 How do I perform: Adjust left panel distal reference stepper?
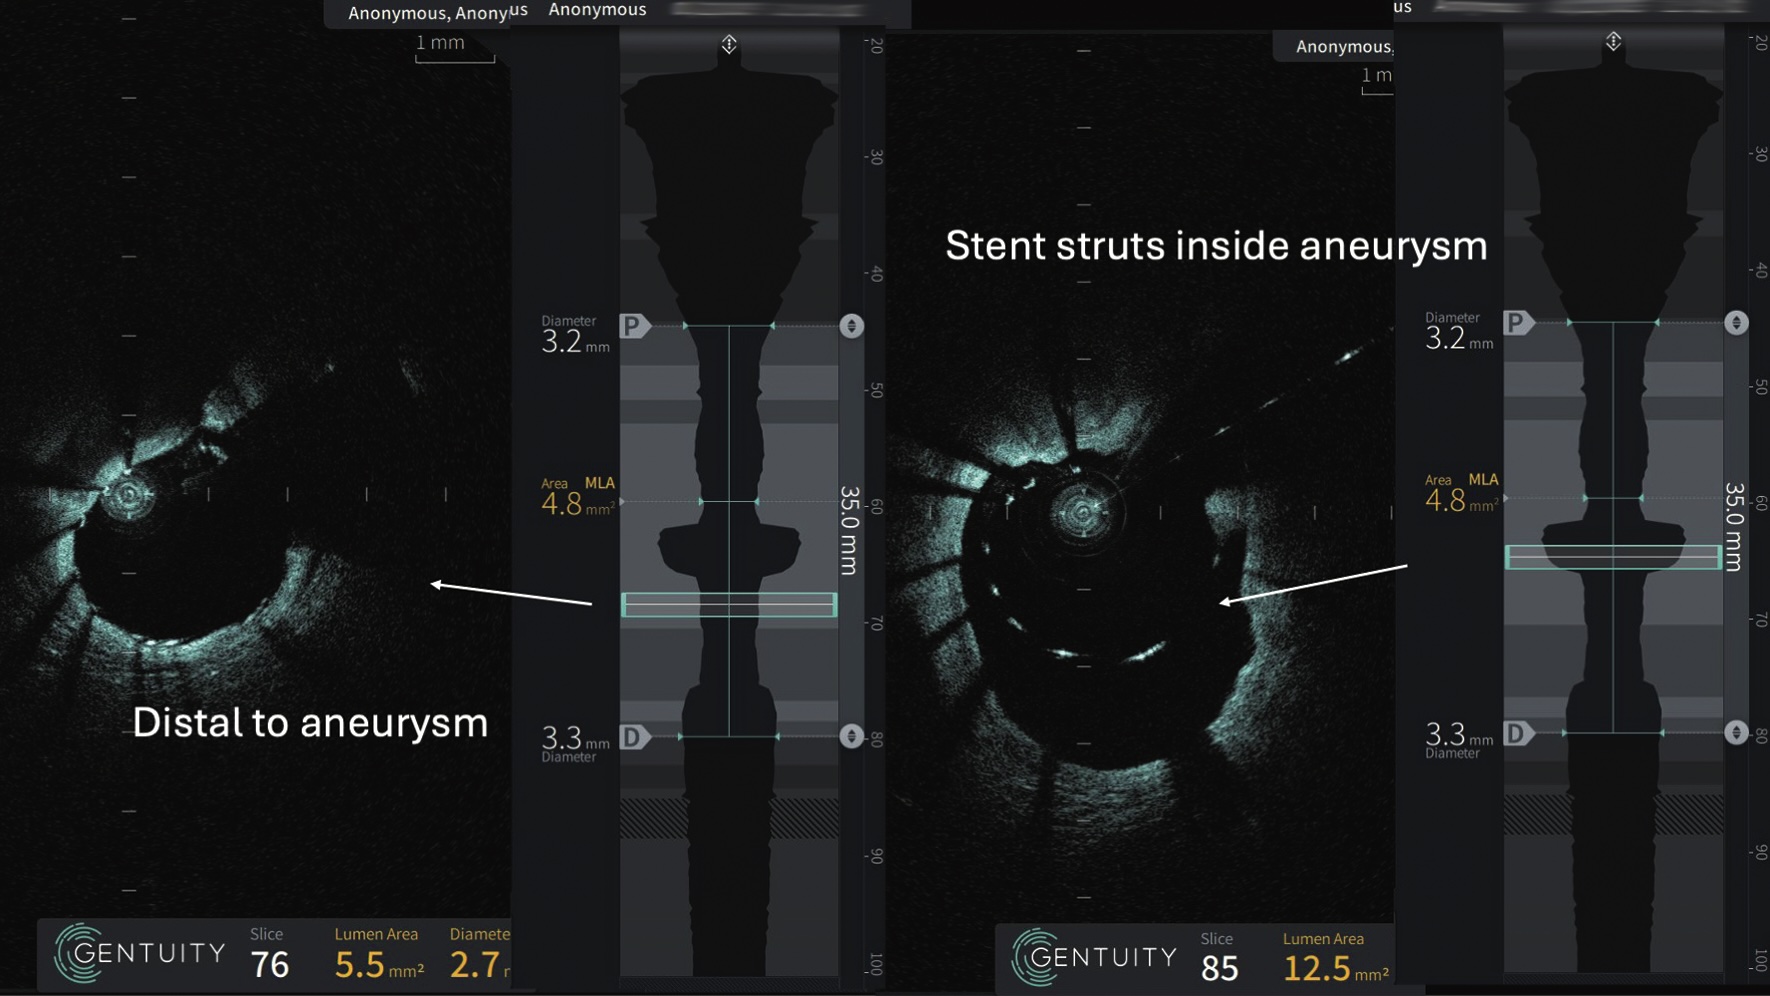851,736
